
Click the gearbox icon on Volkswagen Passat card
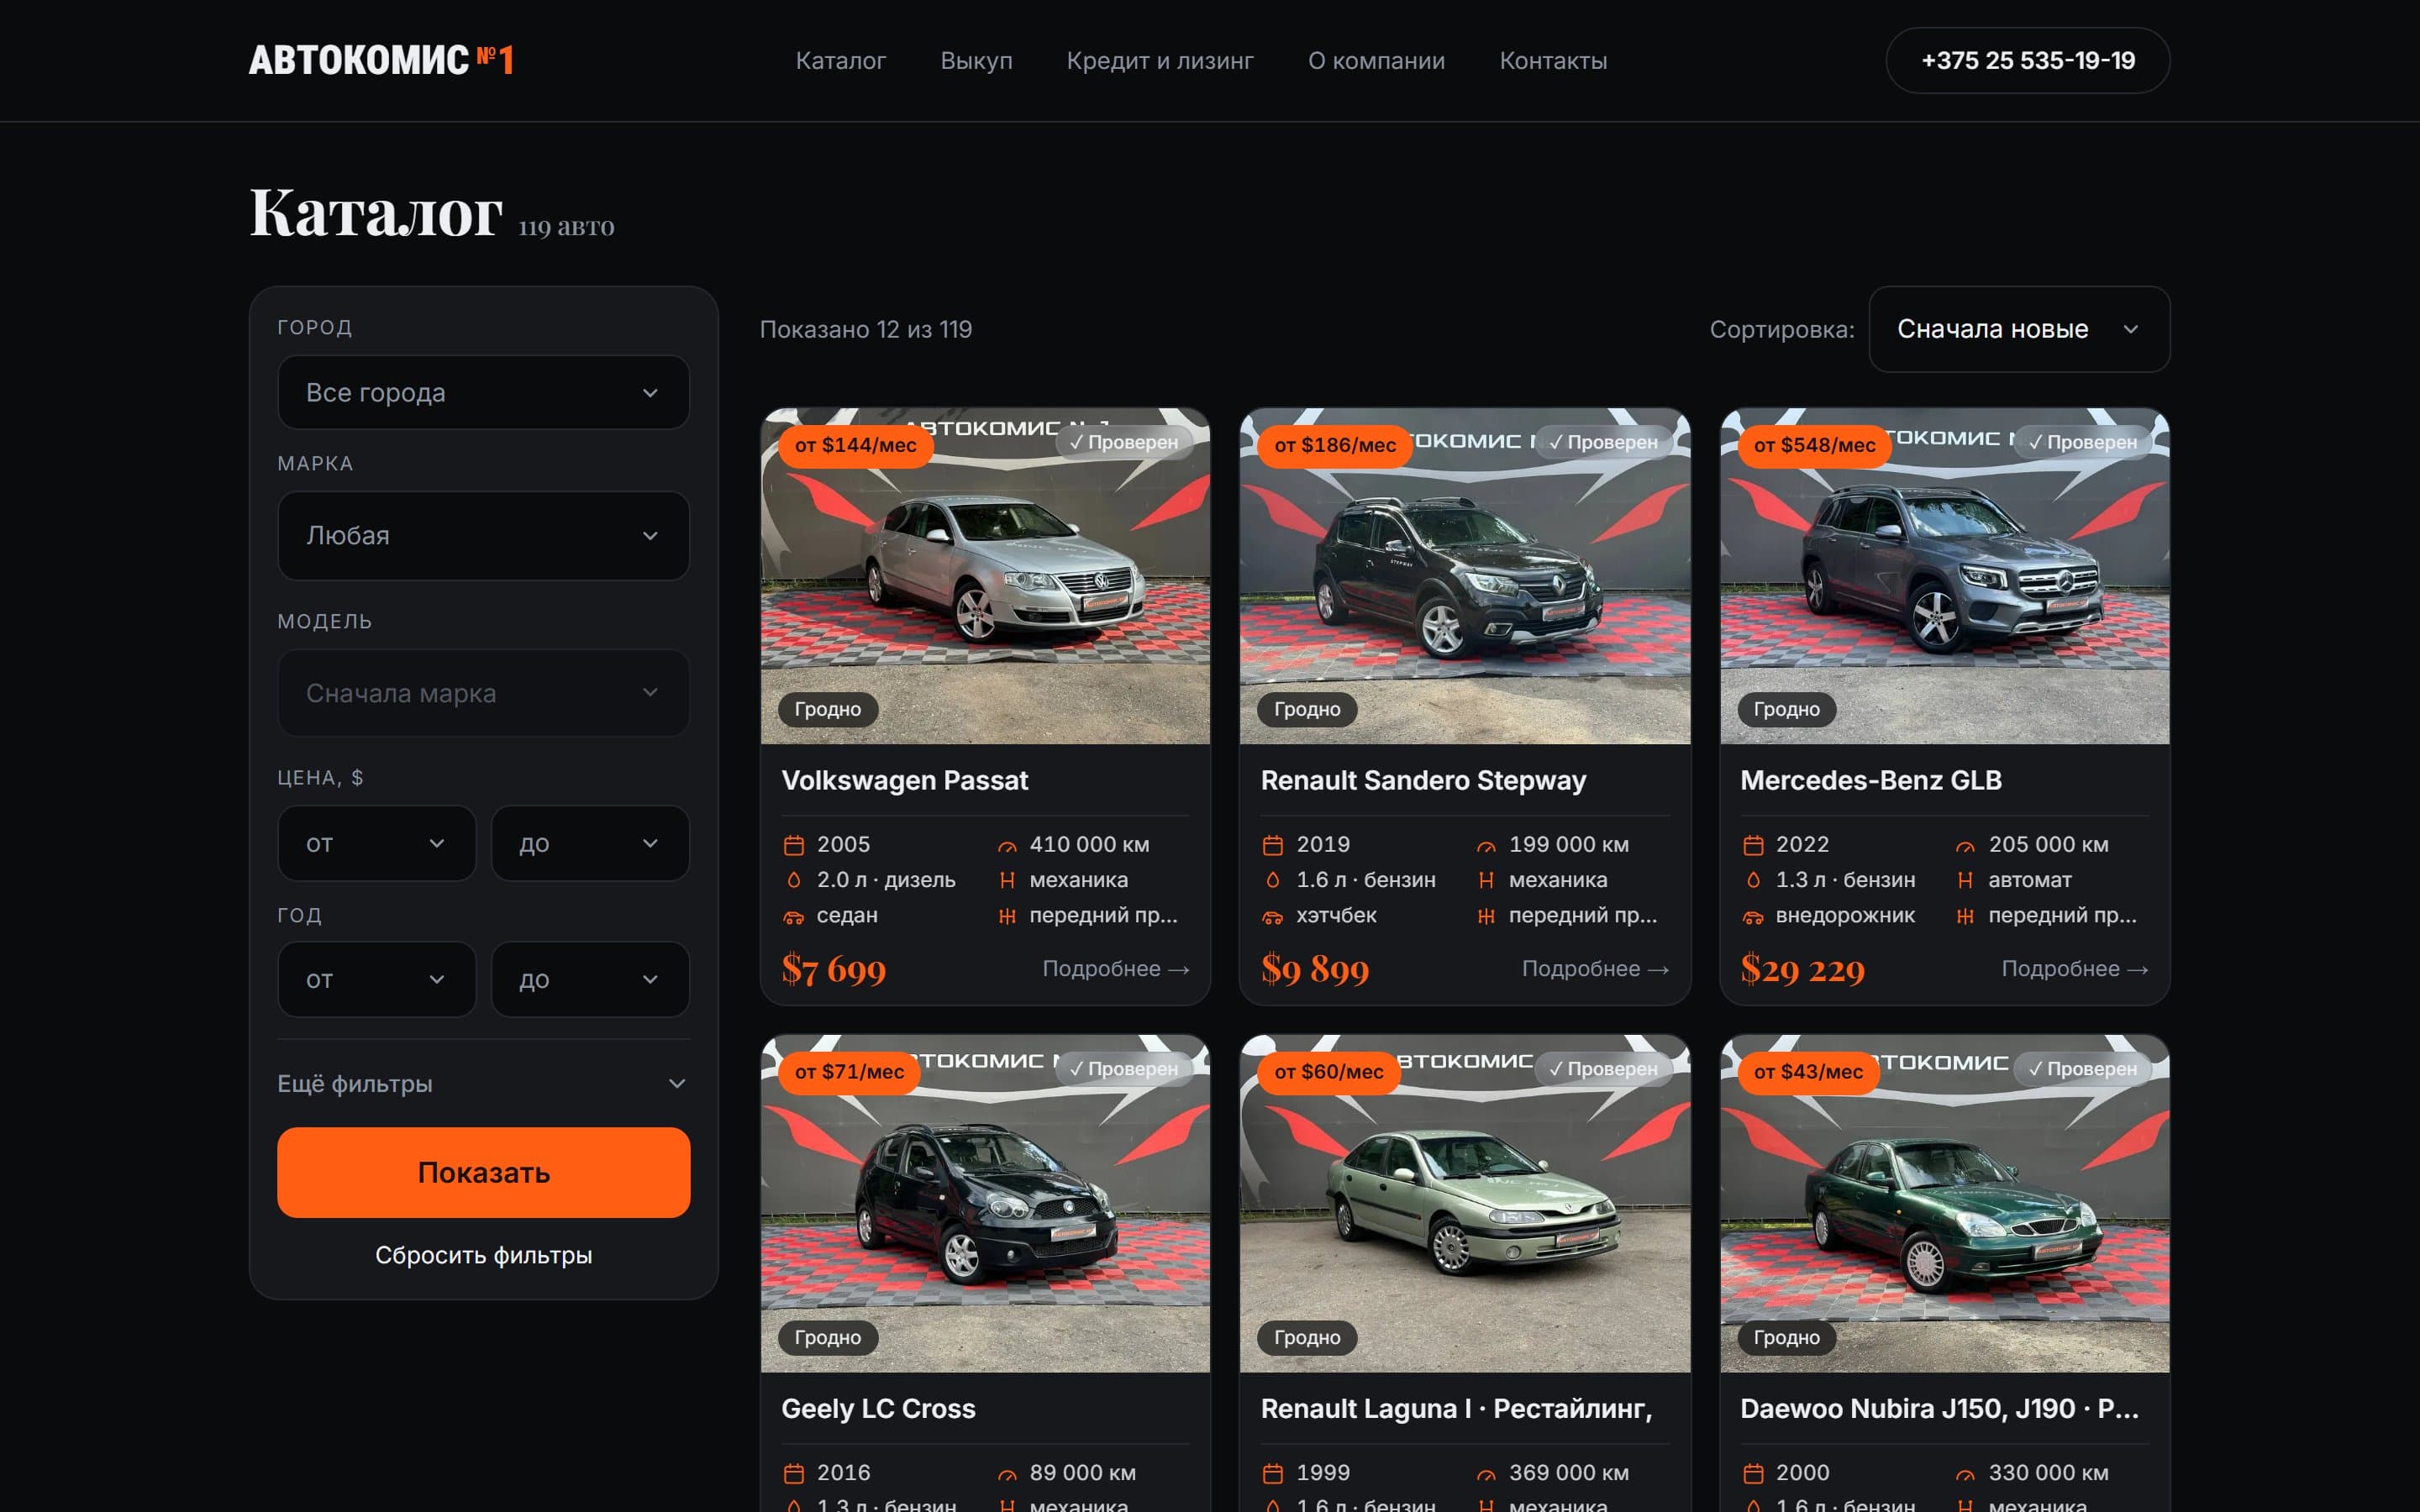click(1007, 880)
